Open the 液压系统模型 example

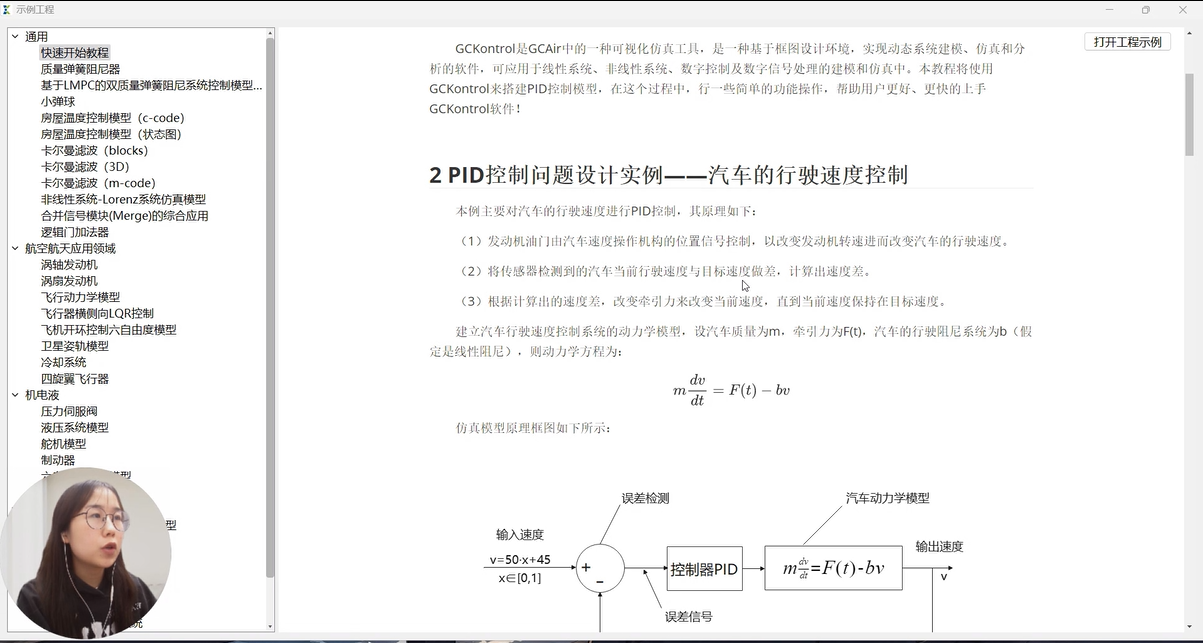pos(75,428)
